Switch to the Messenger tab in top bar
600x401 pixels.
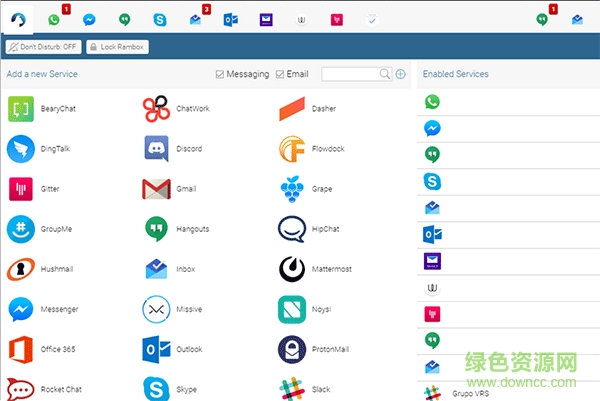click(x=89, y=20)
